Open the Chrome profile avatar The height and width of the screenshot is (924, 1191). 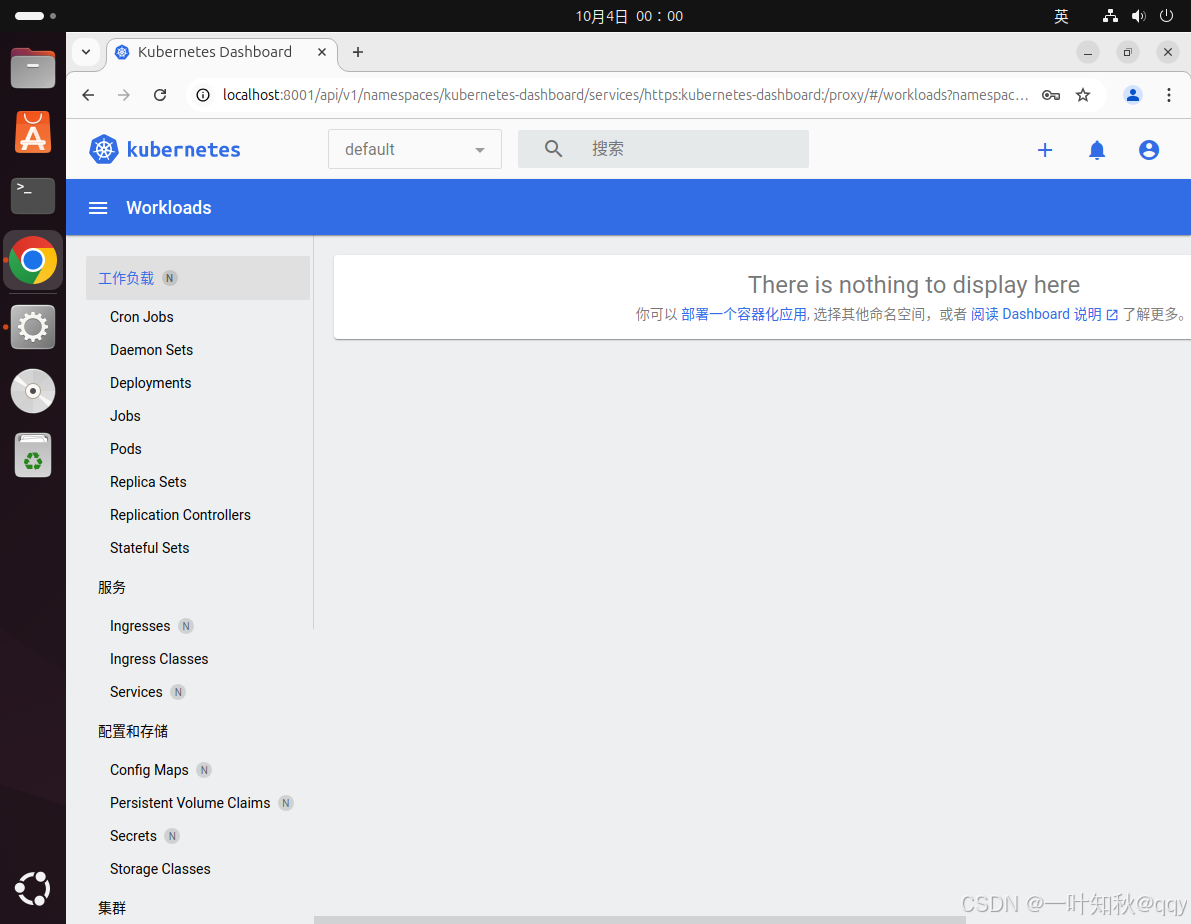[x=1133, y=95]
